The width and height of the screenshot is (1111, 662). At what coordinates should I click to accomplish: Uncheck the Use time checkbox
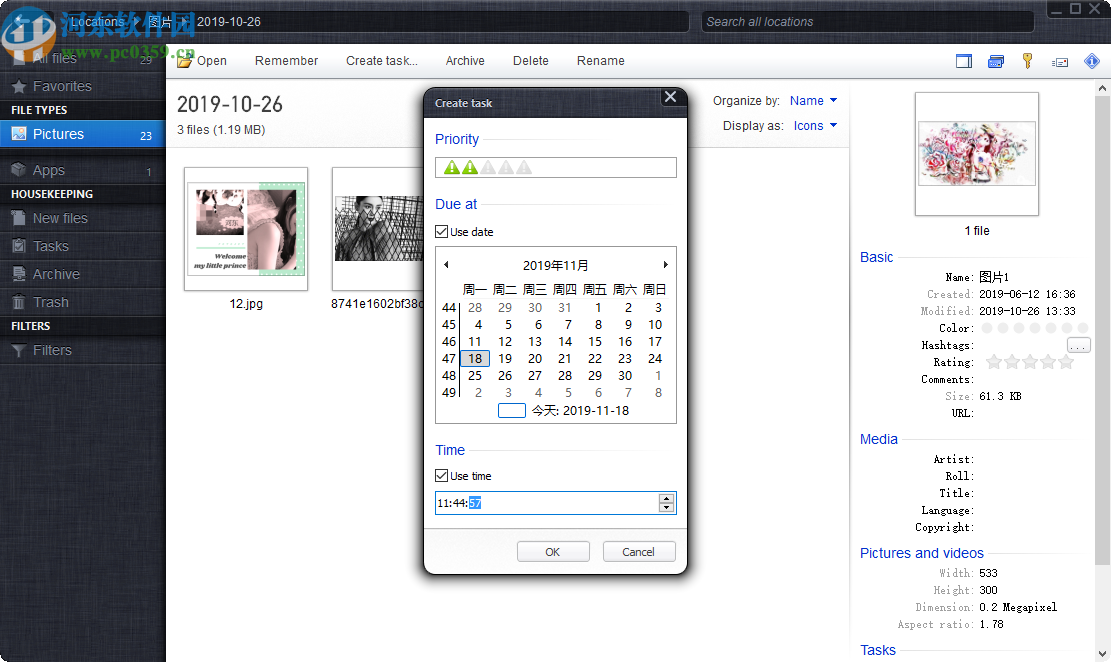441,476
